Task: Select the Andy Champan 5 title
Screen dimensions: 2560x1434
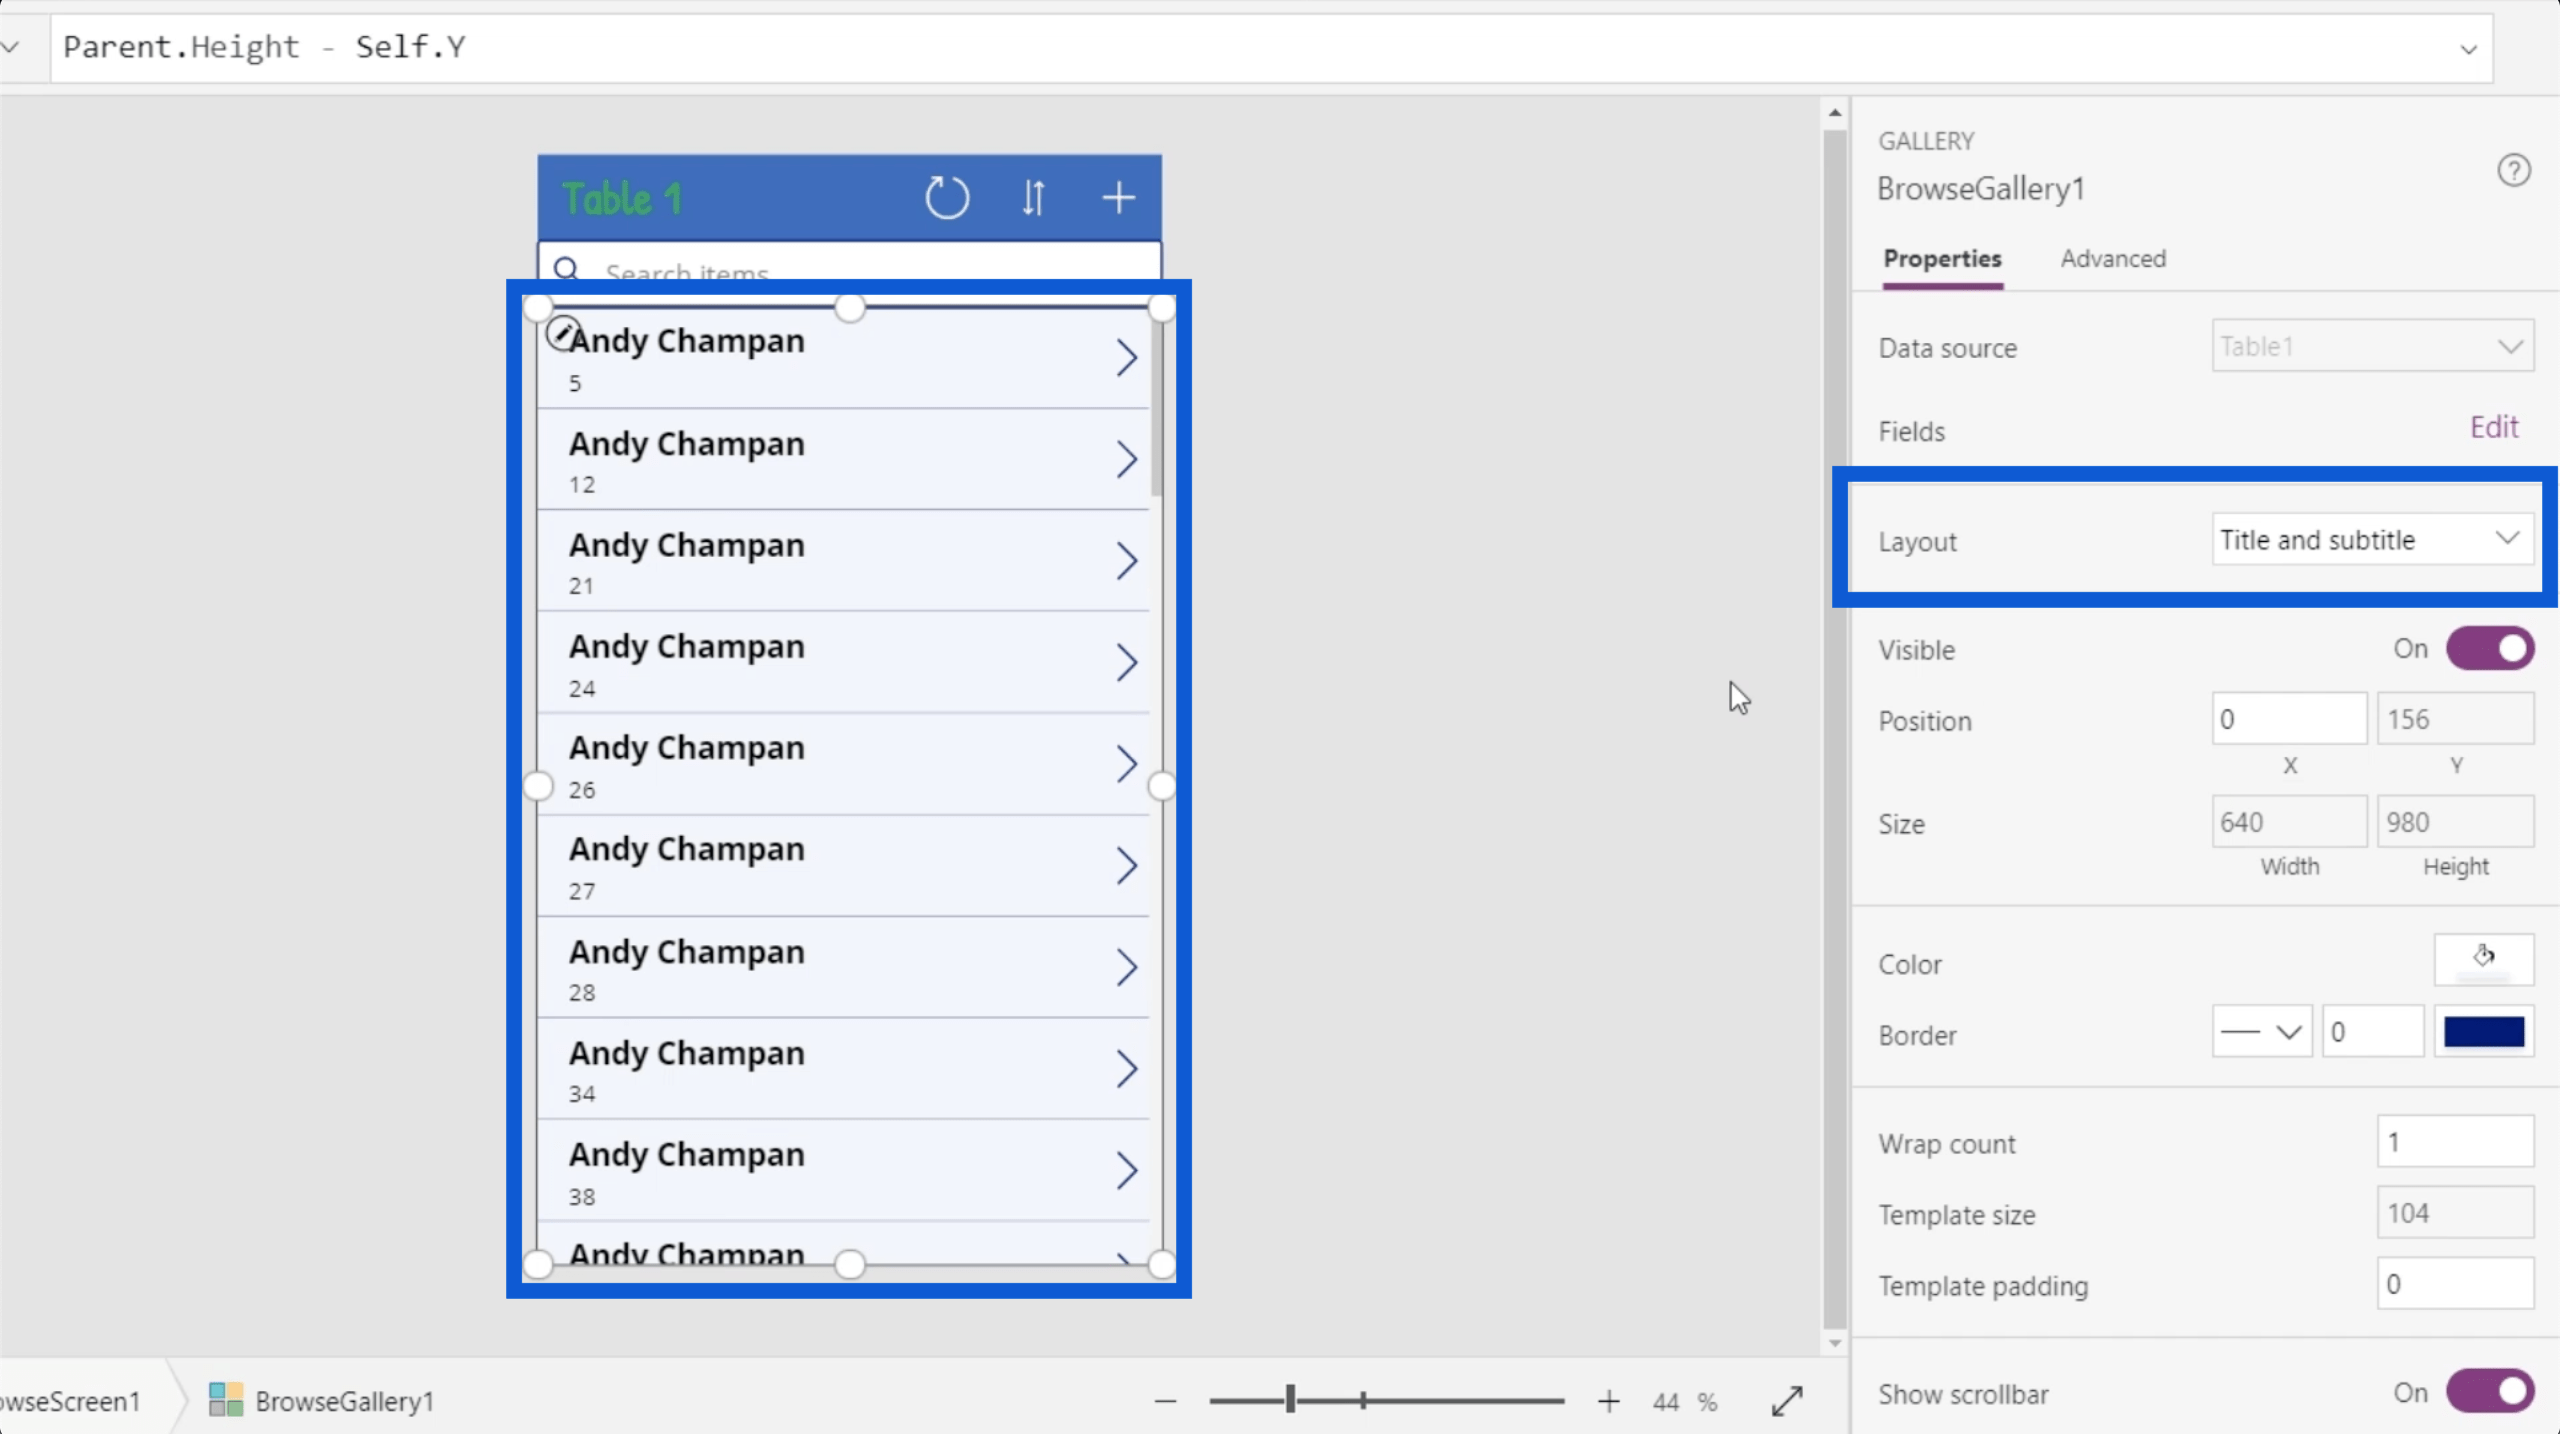Action: coord(687,341)
